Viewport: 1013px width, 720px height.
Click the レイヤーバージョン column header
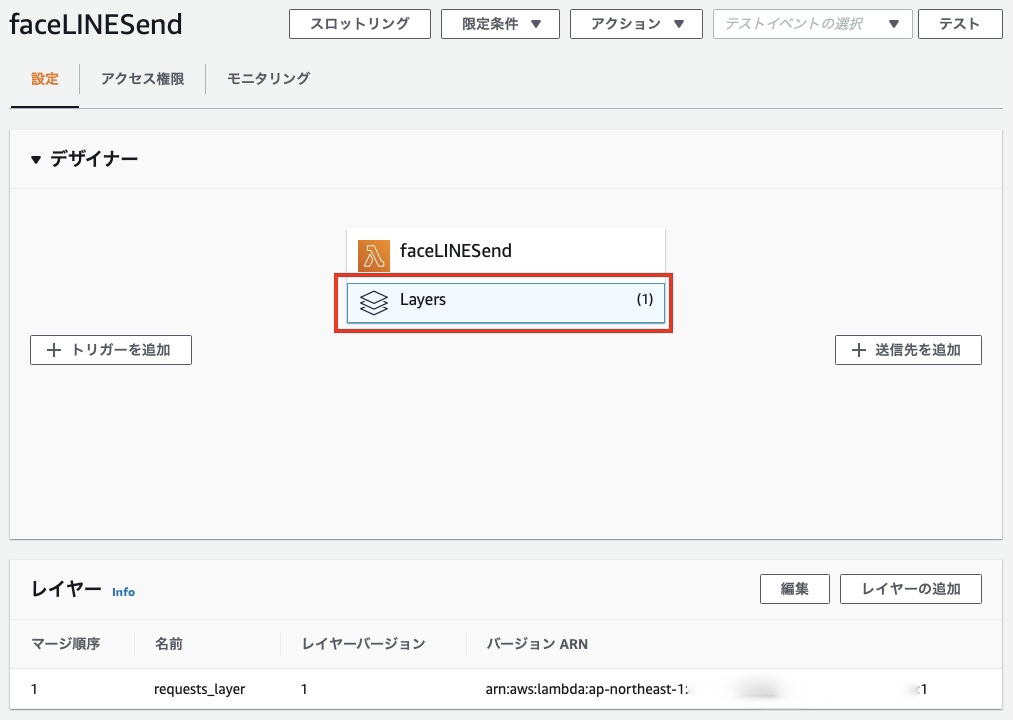(363, 644)
